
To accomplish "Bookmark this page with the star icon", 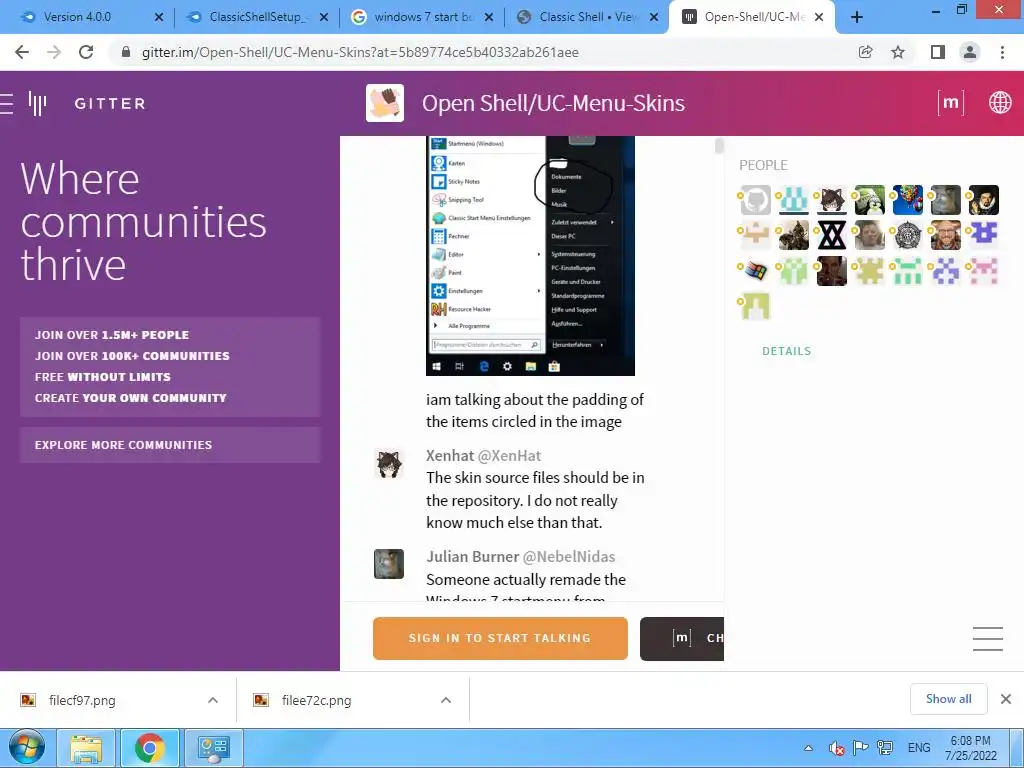I will tap(898, 52).
